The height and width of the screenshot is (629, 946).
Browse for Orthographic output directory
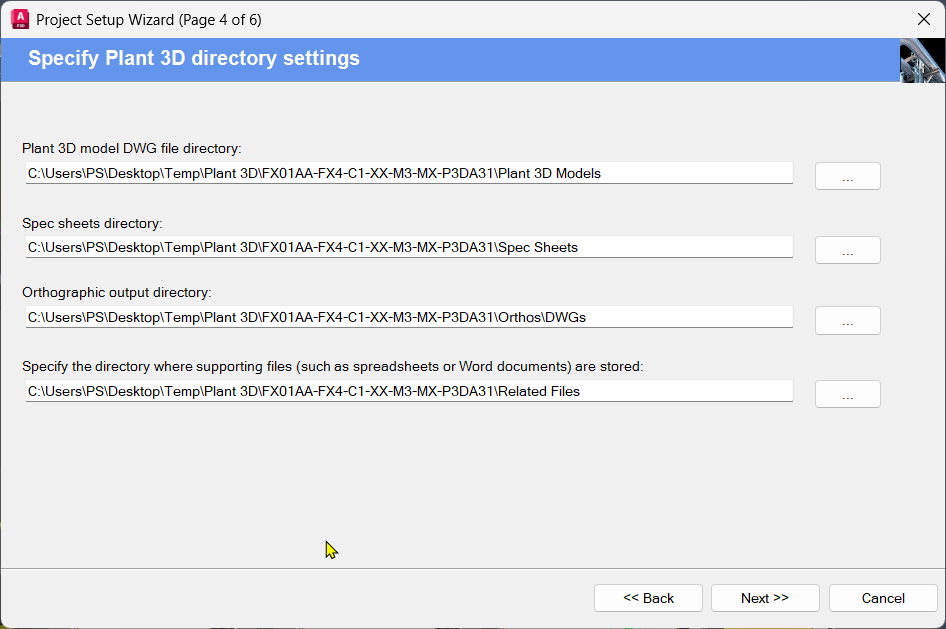pyautogui.click(x=848, y=320)
